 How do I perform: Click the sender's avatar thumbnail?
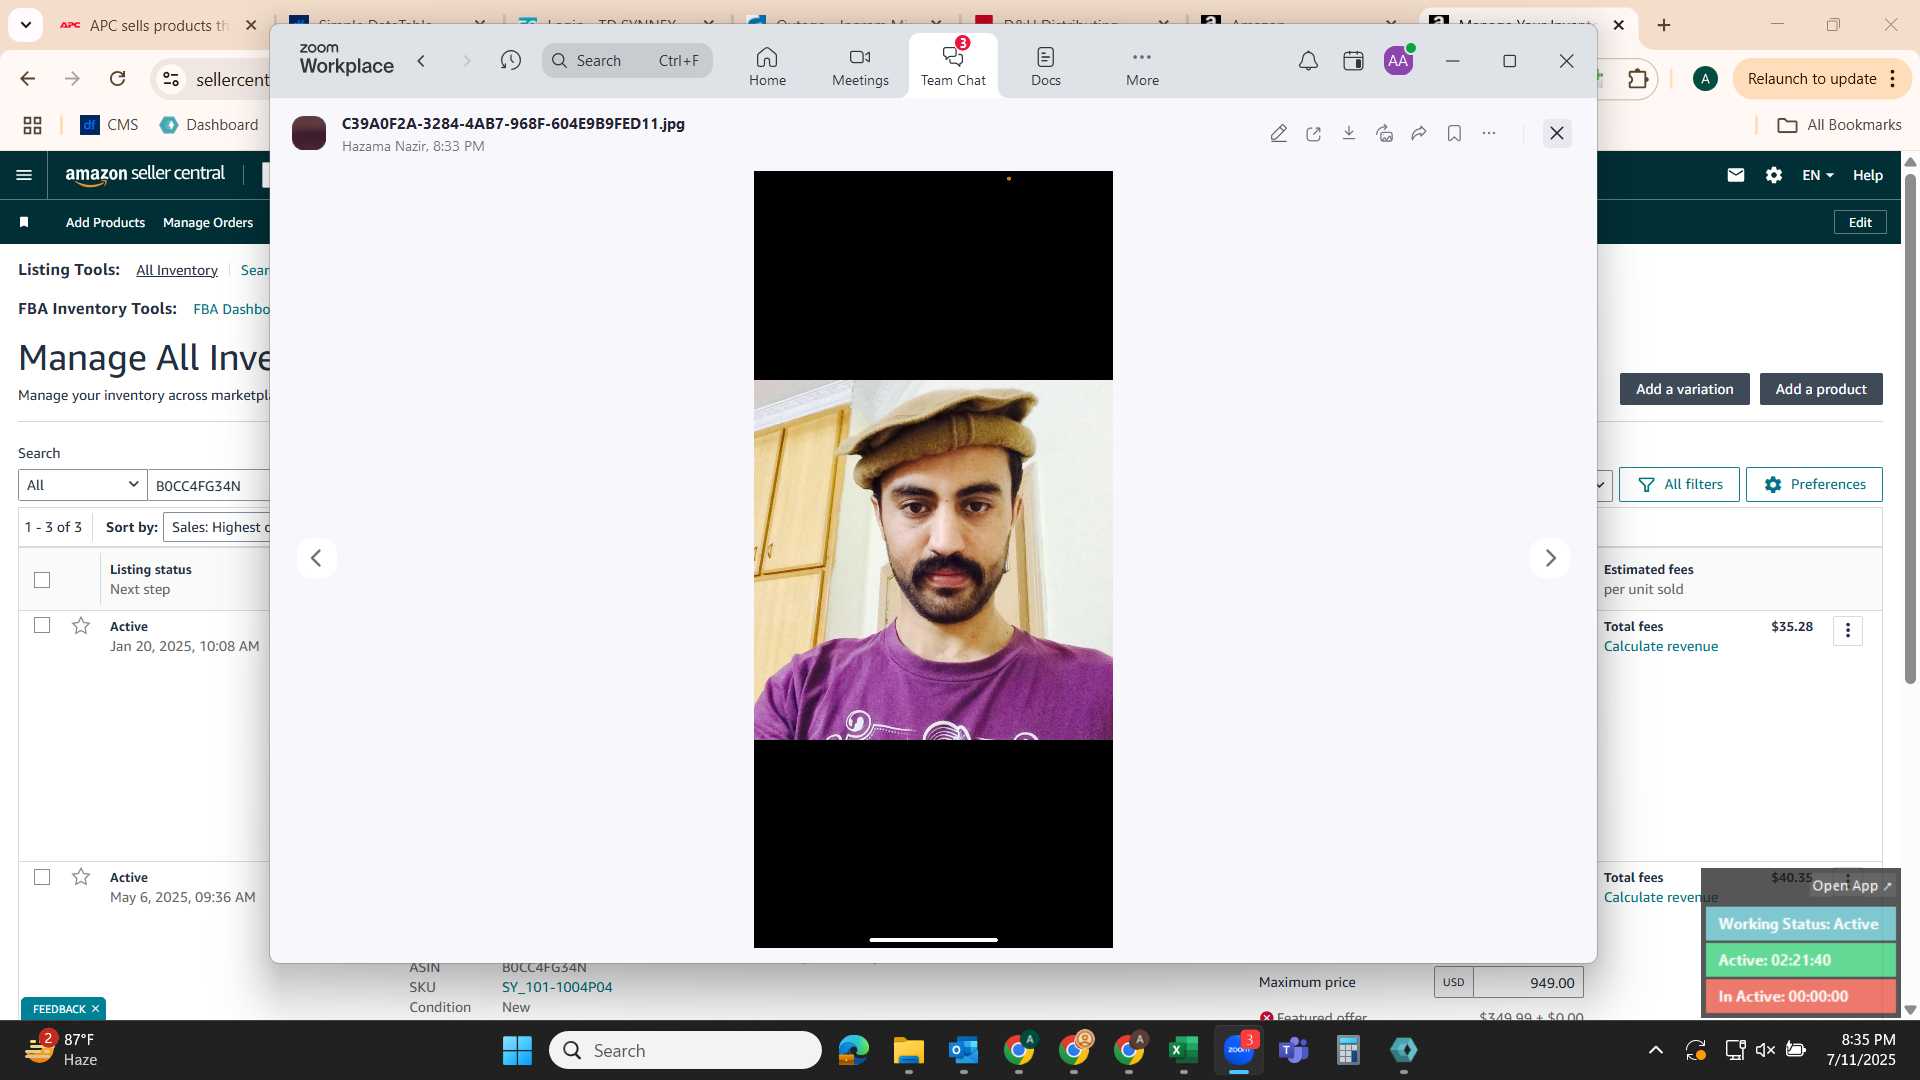point(309,133)
